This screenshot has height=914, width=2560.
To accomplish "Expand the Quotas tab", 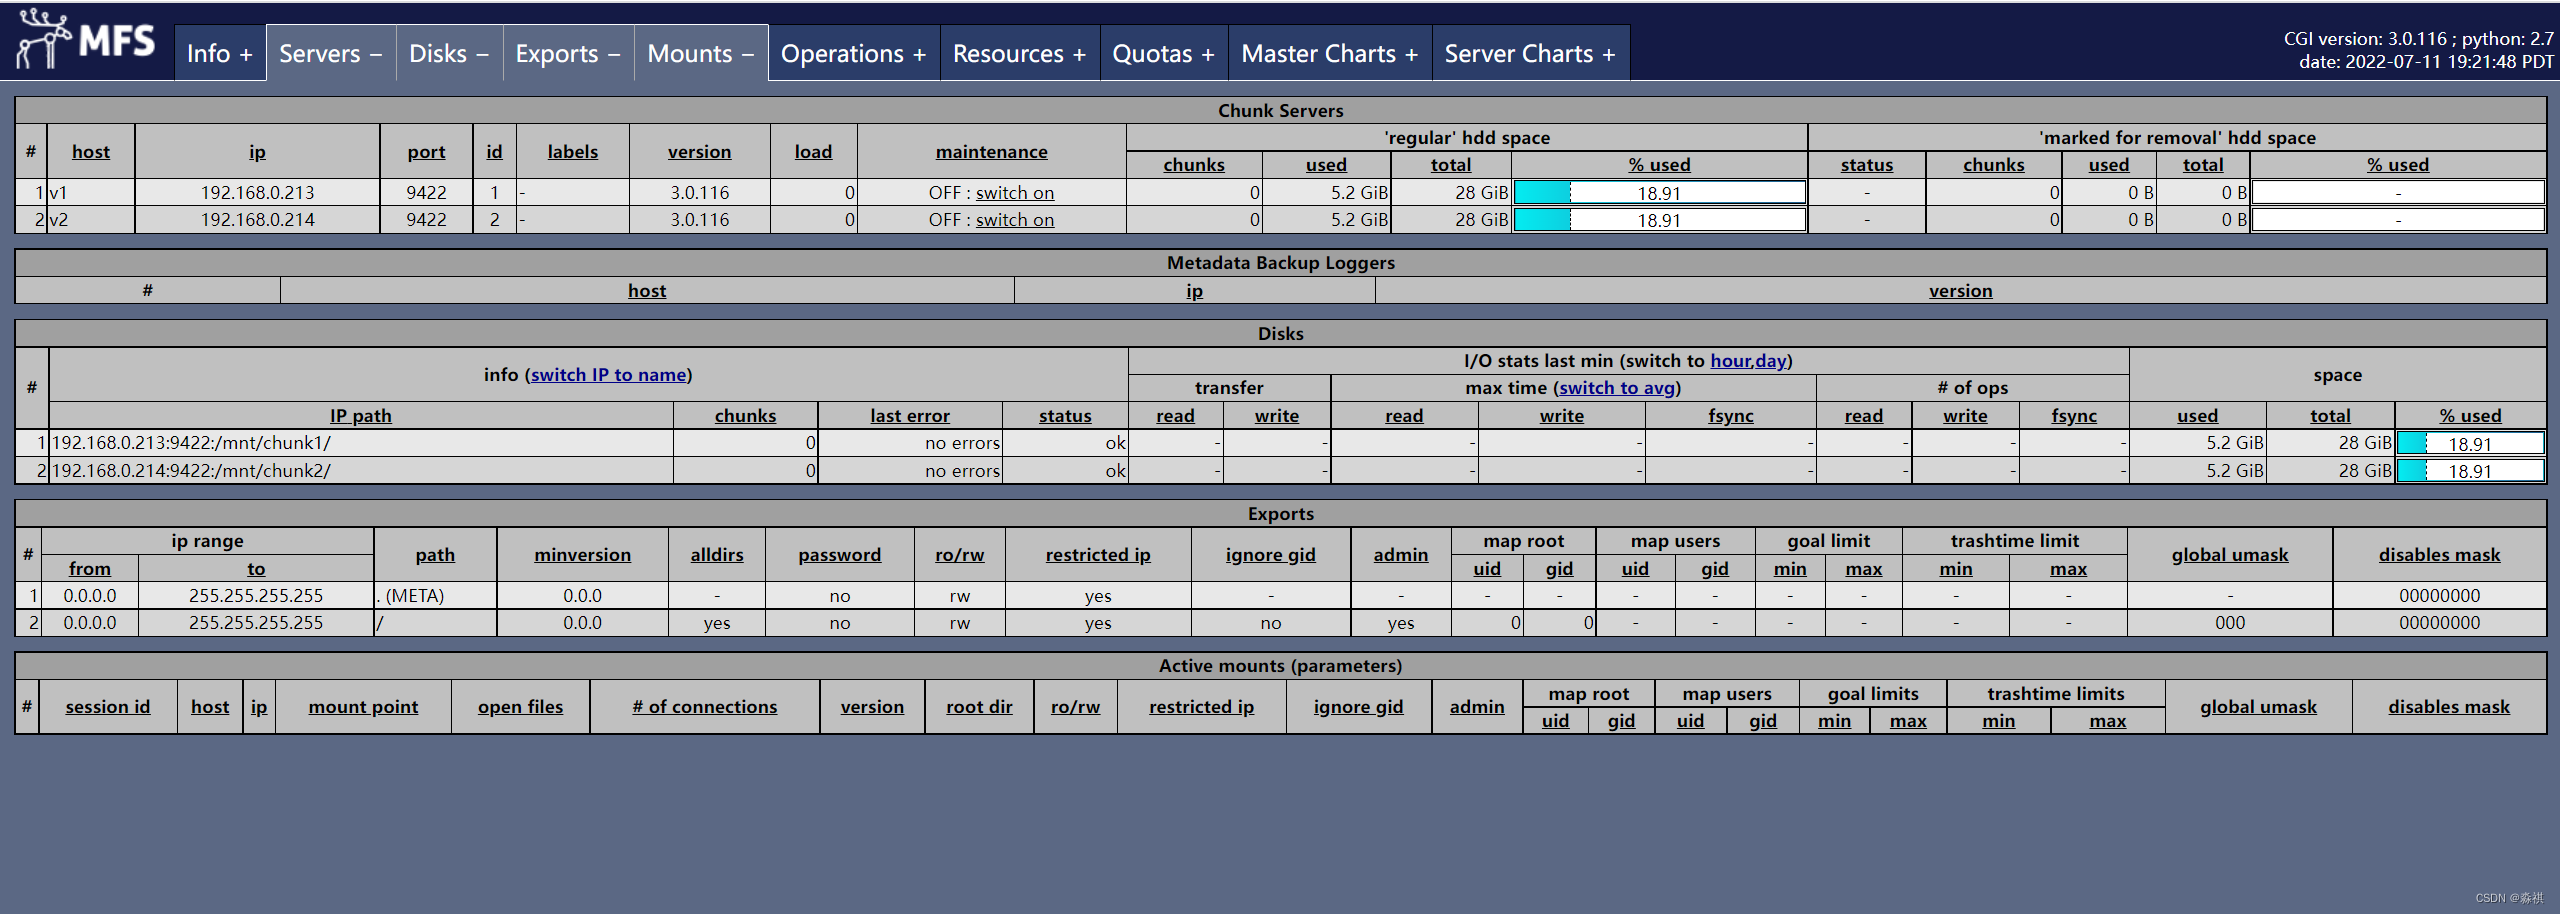I will (1164, 54).
